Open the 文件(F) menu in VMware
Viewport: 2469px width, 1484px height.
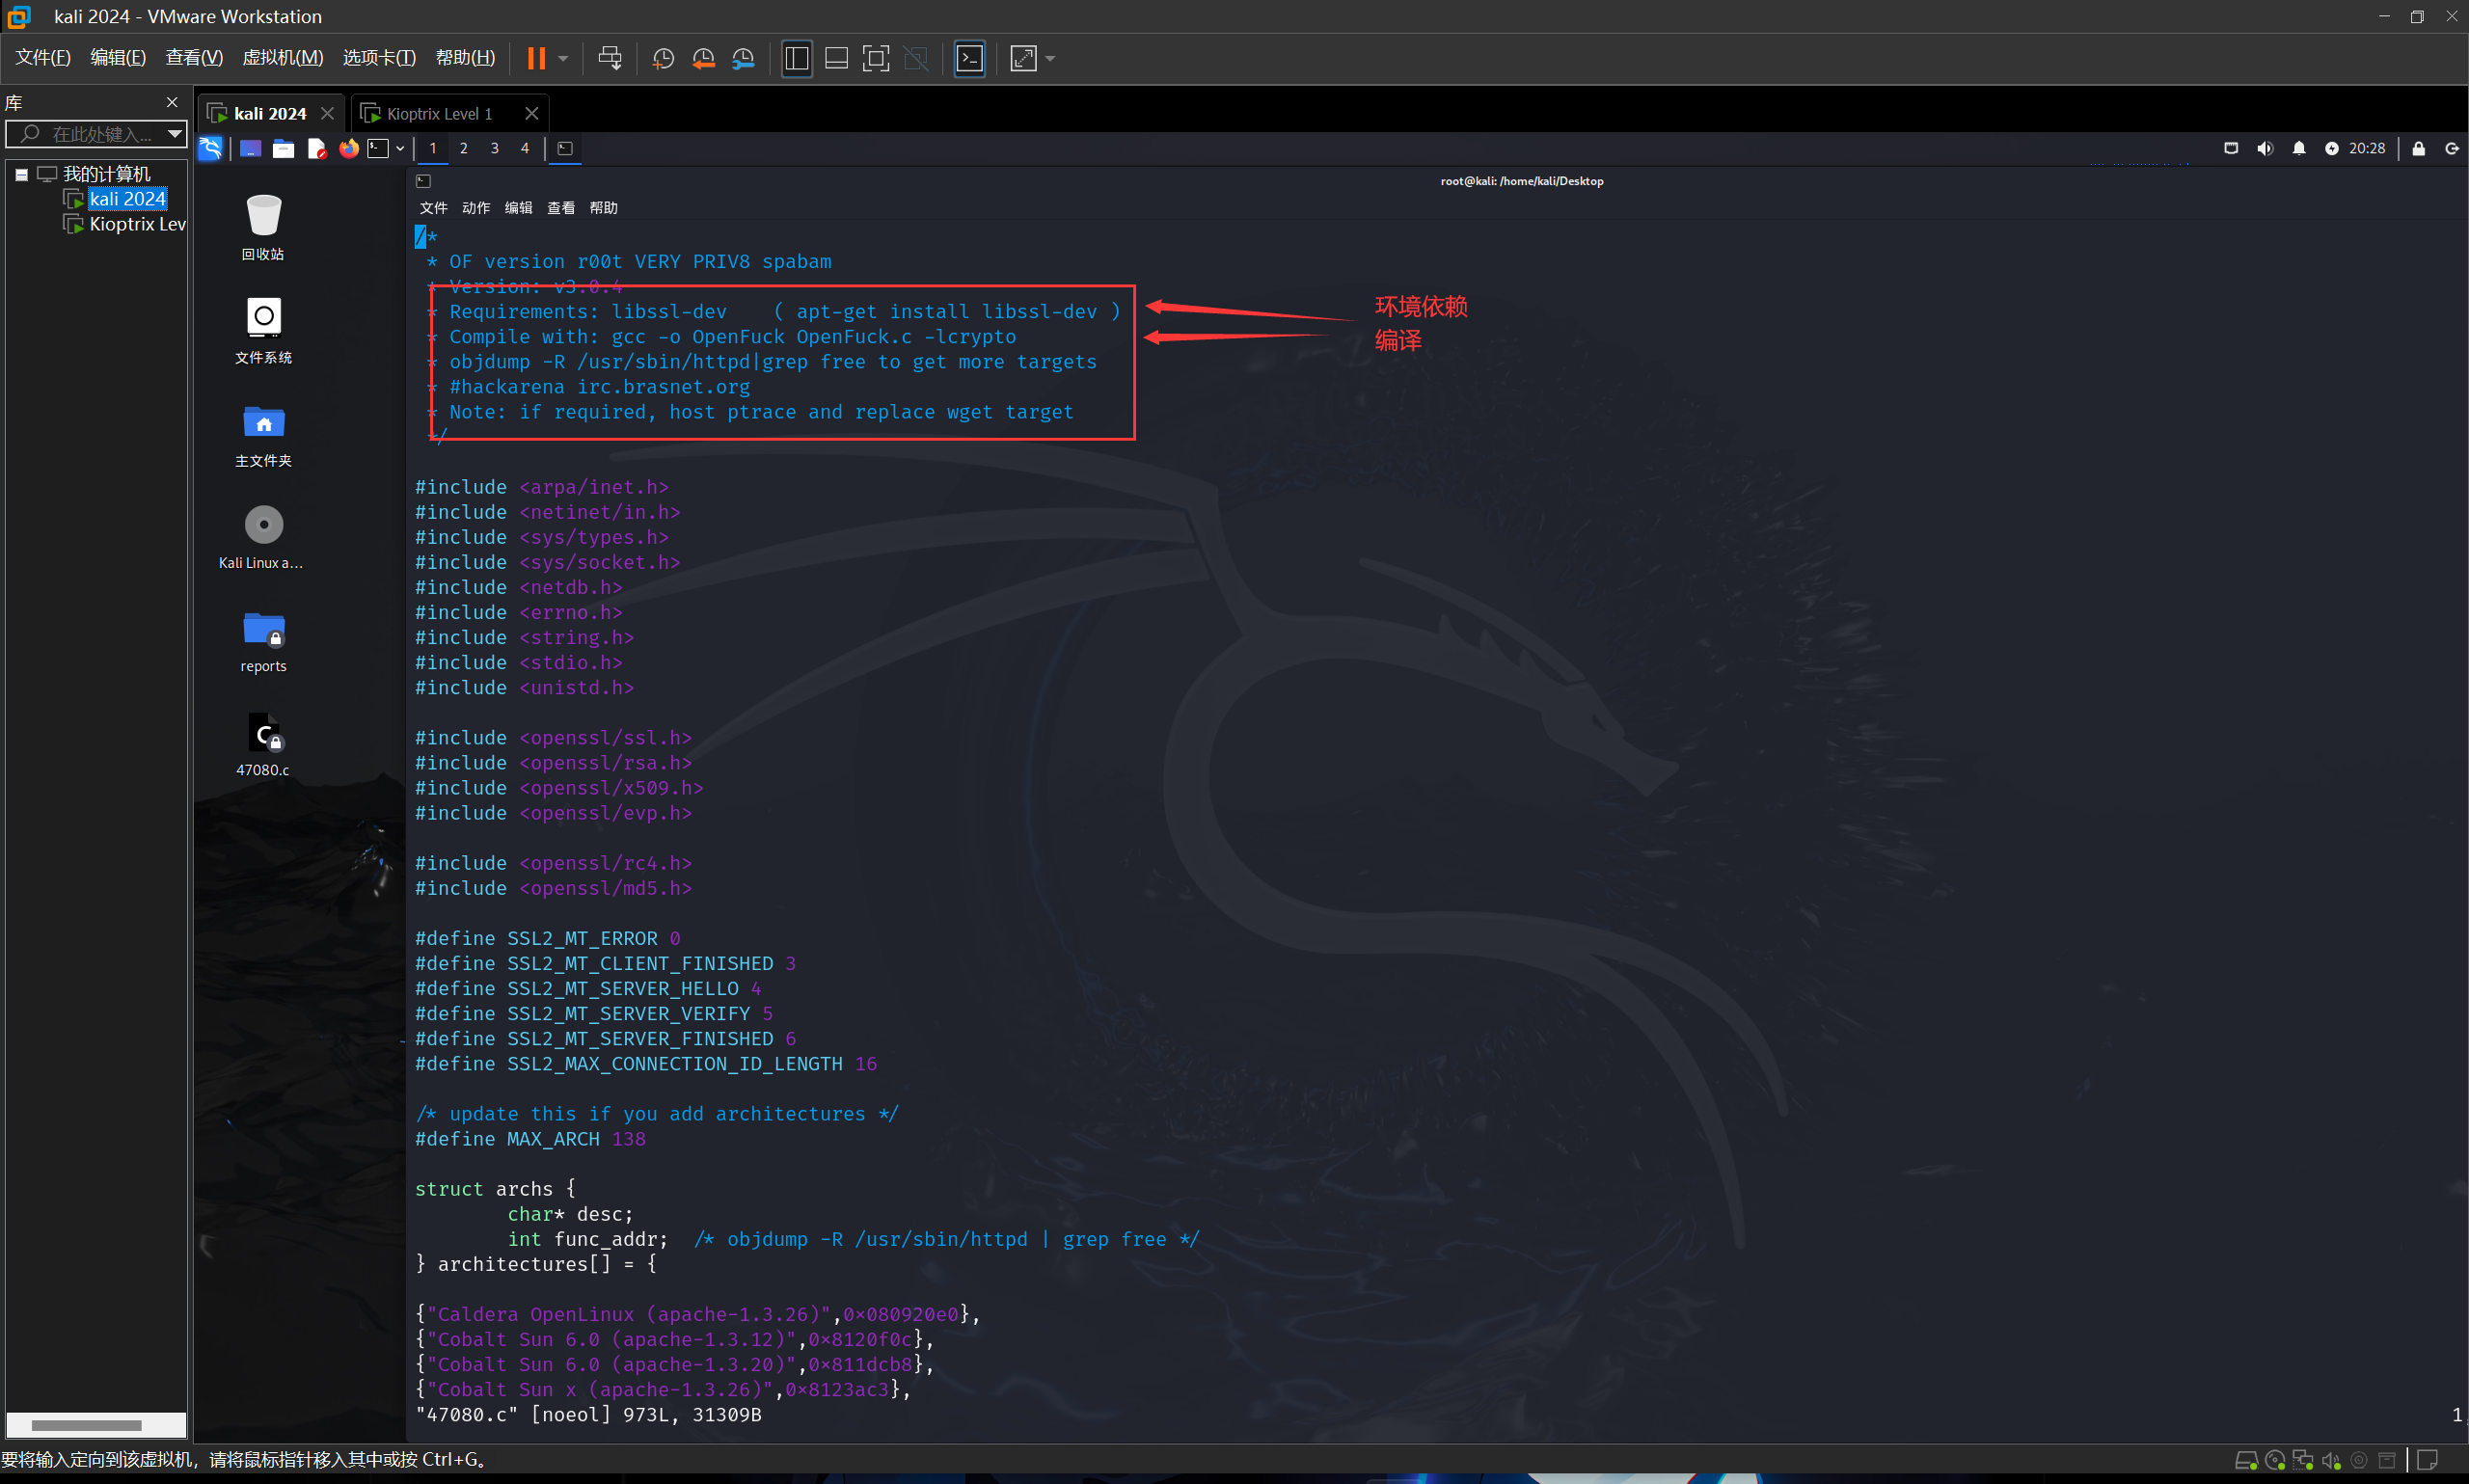(43, 57)
